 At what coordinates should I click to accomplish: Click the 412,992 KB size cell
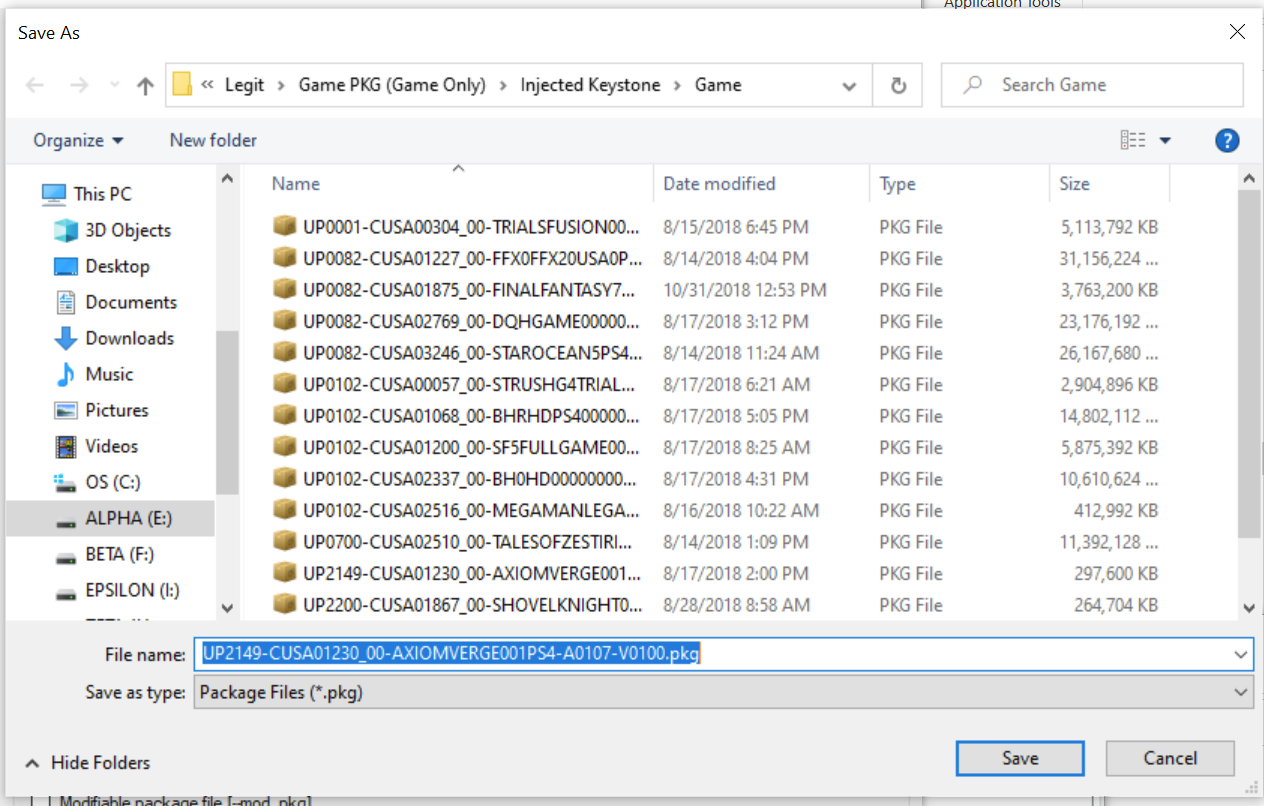(x=1115, y=510)
